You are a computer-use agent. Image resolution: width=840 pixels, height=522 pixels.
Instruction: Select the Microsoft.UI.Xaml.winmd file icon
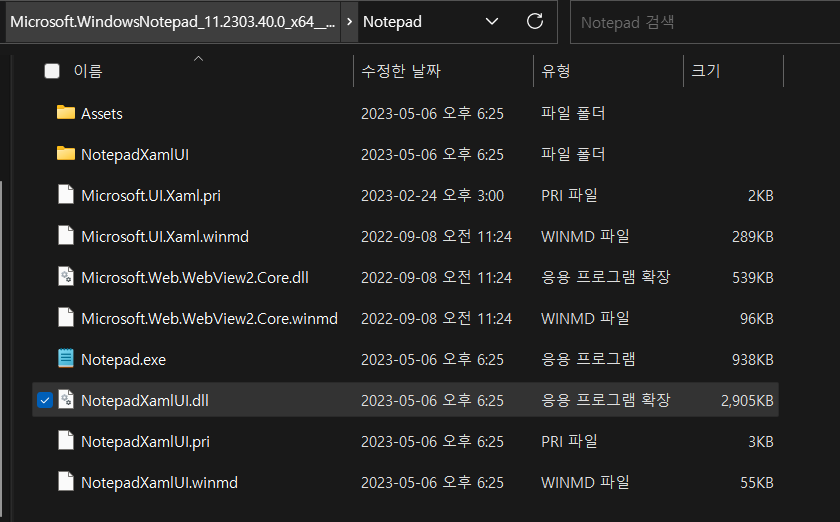point(66,236)
